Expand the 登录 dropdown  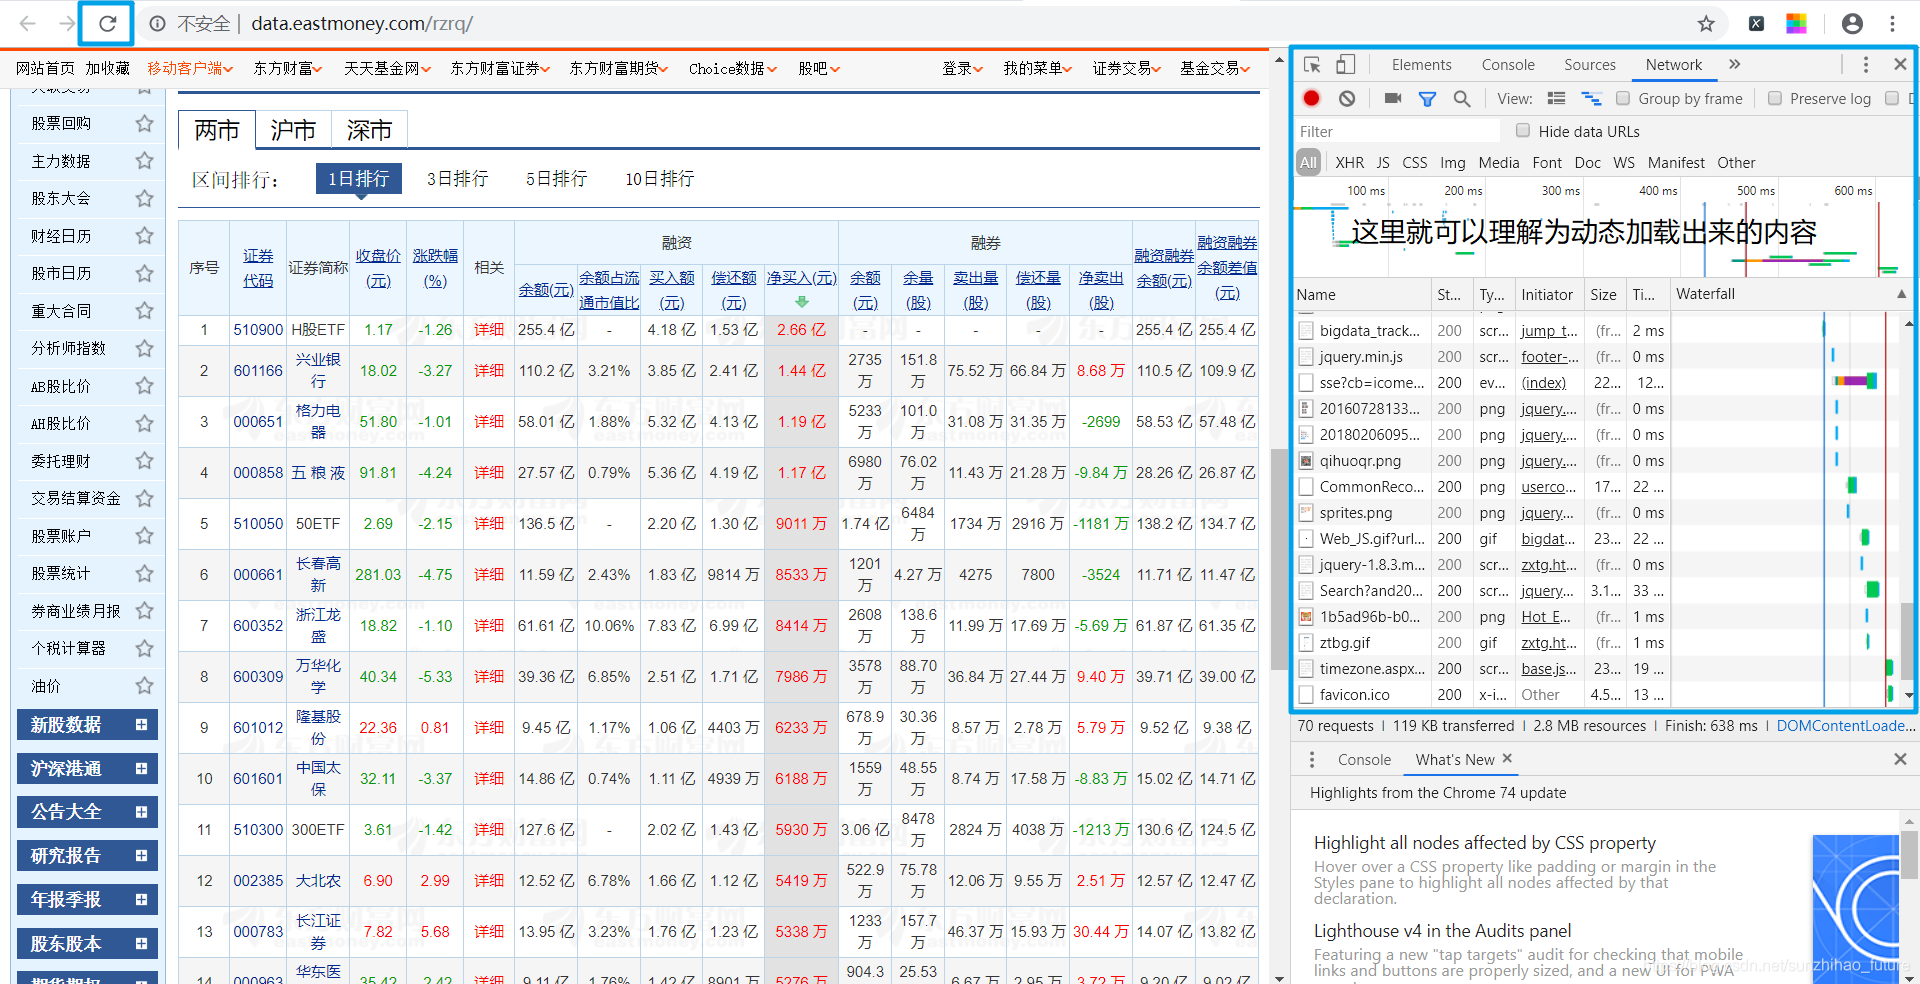point(962,69)
